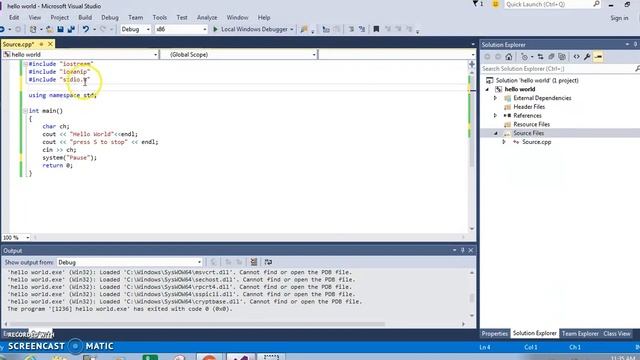Open the Project menu
640x360 pixels.
[60, 18]
